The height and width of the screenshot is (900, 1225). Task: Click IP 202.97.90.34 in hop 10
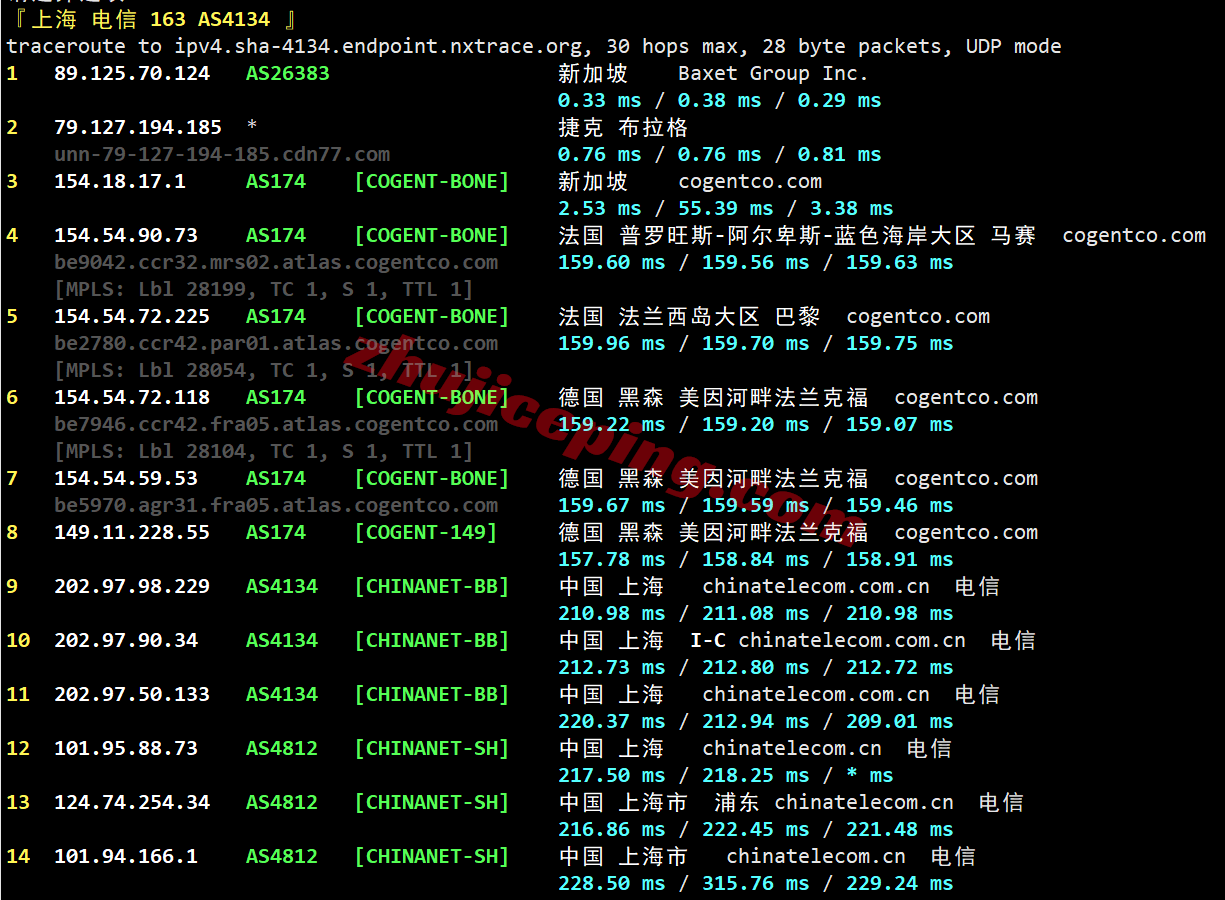click(x=126, y=640)
